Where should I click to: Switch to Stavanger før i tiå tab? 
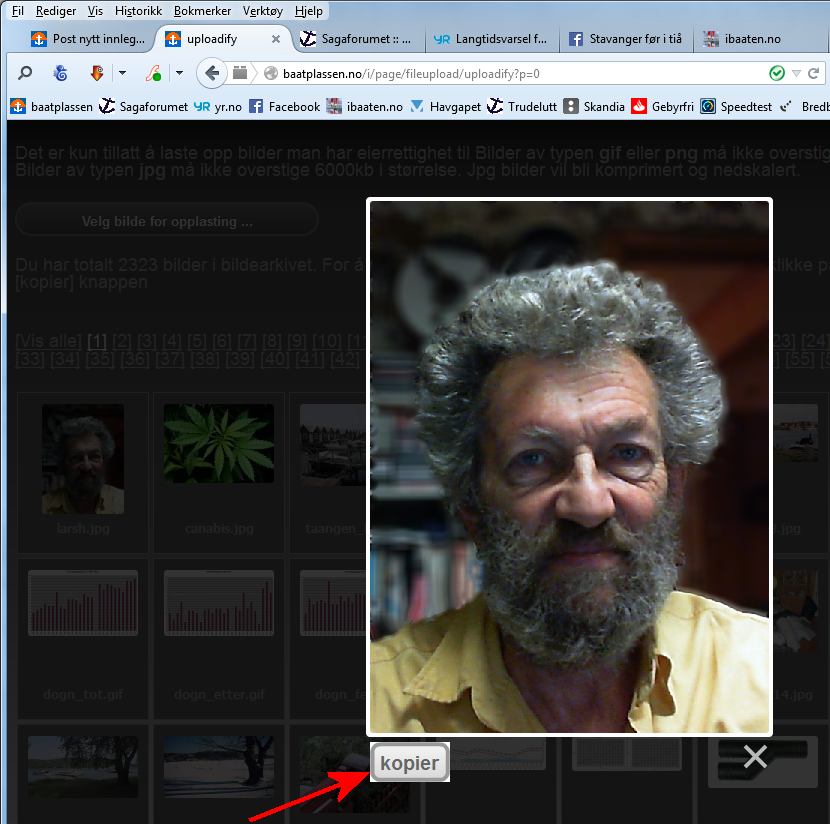[x=626, y=39]
